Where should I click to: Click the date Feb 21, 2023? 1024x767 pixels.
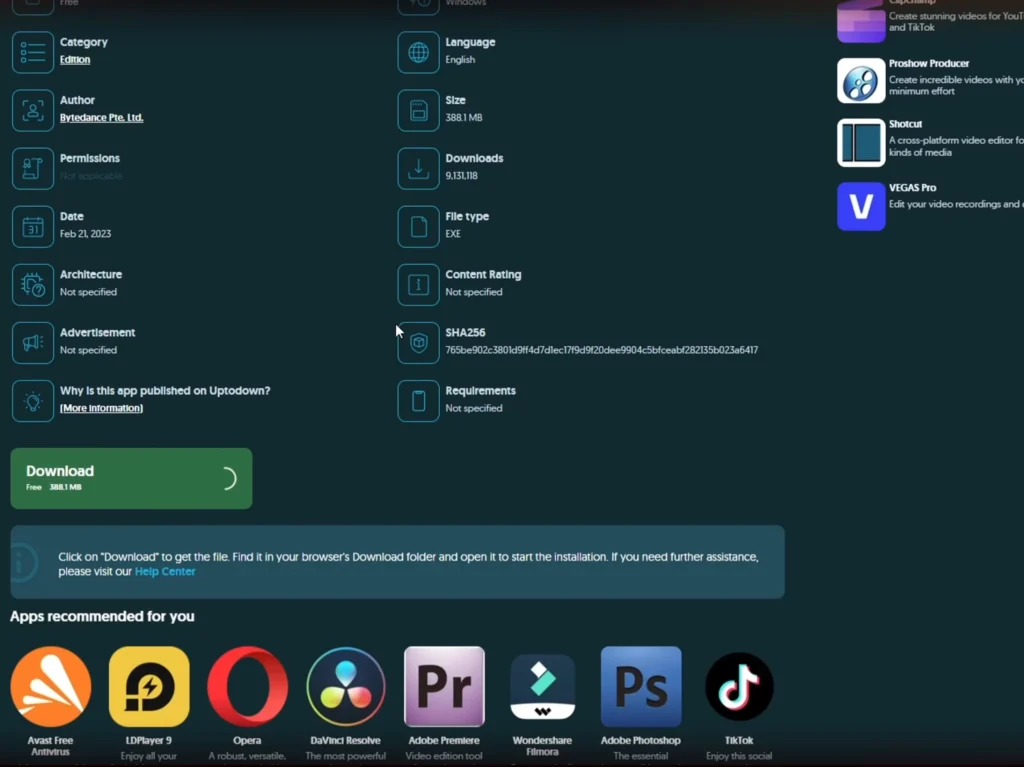[x=86, y=234]
